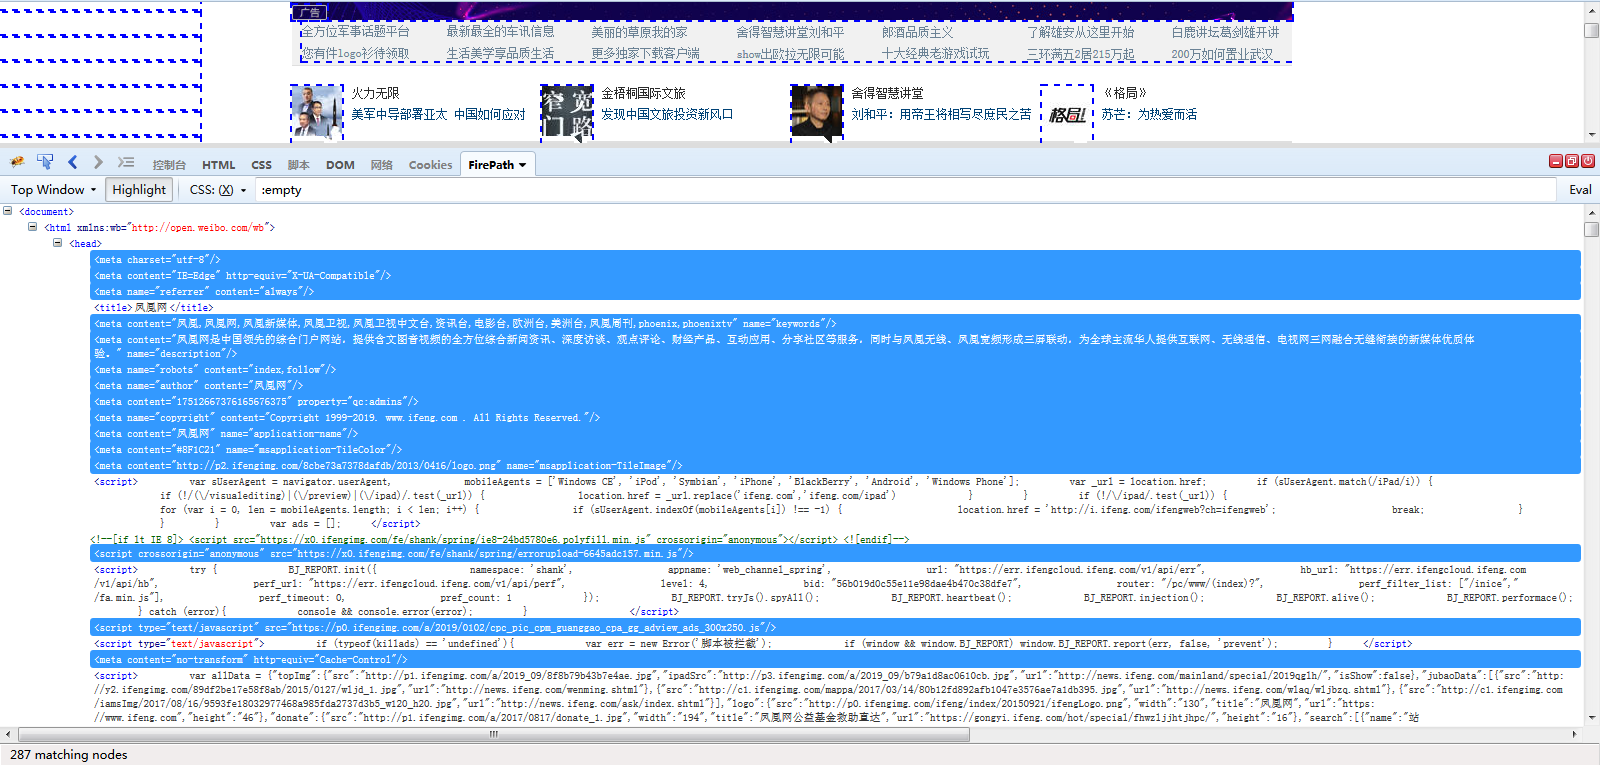Viewport: 1600px width, 765px height.
Task: Open link 更多独家下载客户端
Action: (645, 54)
